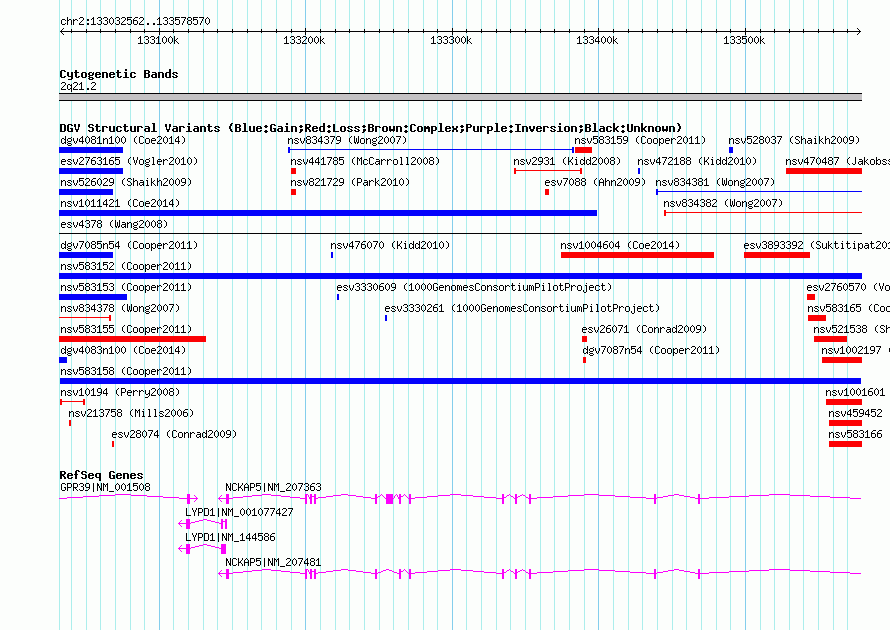Open nsv583153 (Cooper2011) variant
This screenshot has width=890, height=630.
click(126, 287)
